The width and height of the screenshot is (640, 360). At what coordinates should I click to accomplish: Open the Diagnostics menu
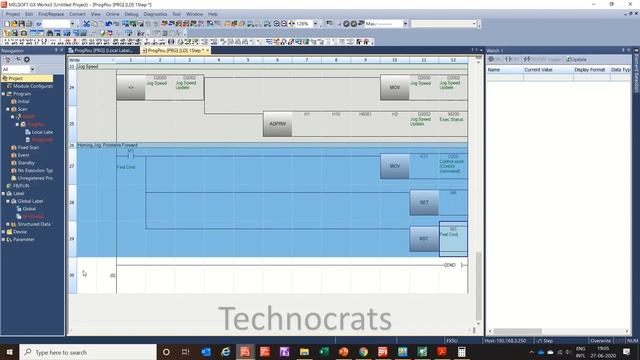click(x=156, y=14)
